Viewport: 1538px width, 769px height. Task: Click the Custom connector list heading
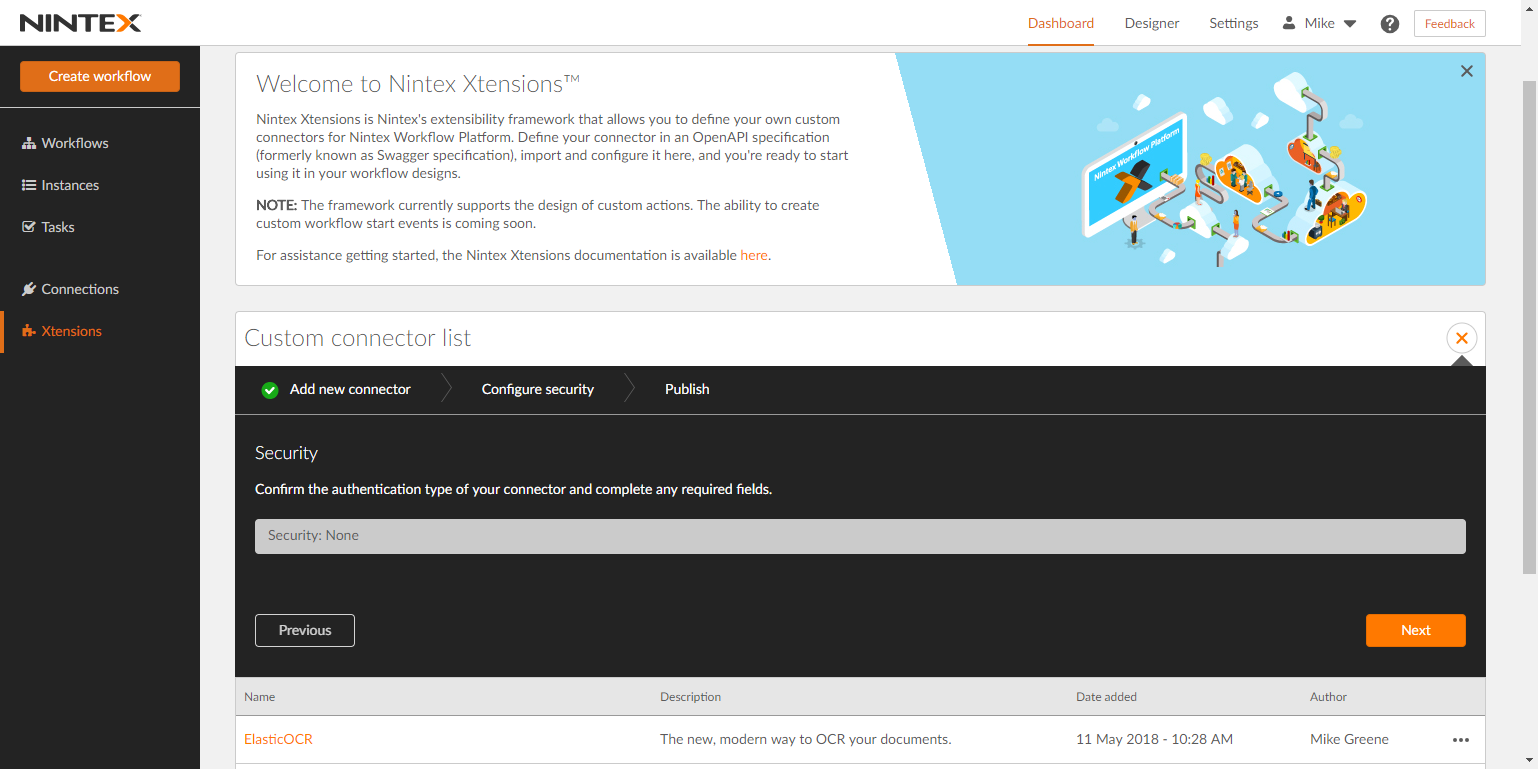(358, 338)
